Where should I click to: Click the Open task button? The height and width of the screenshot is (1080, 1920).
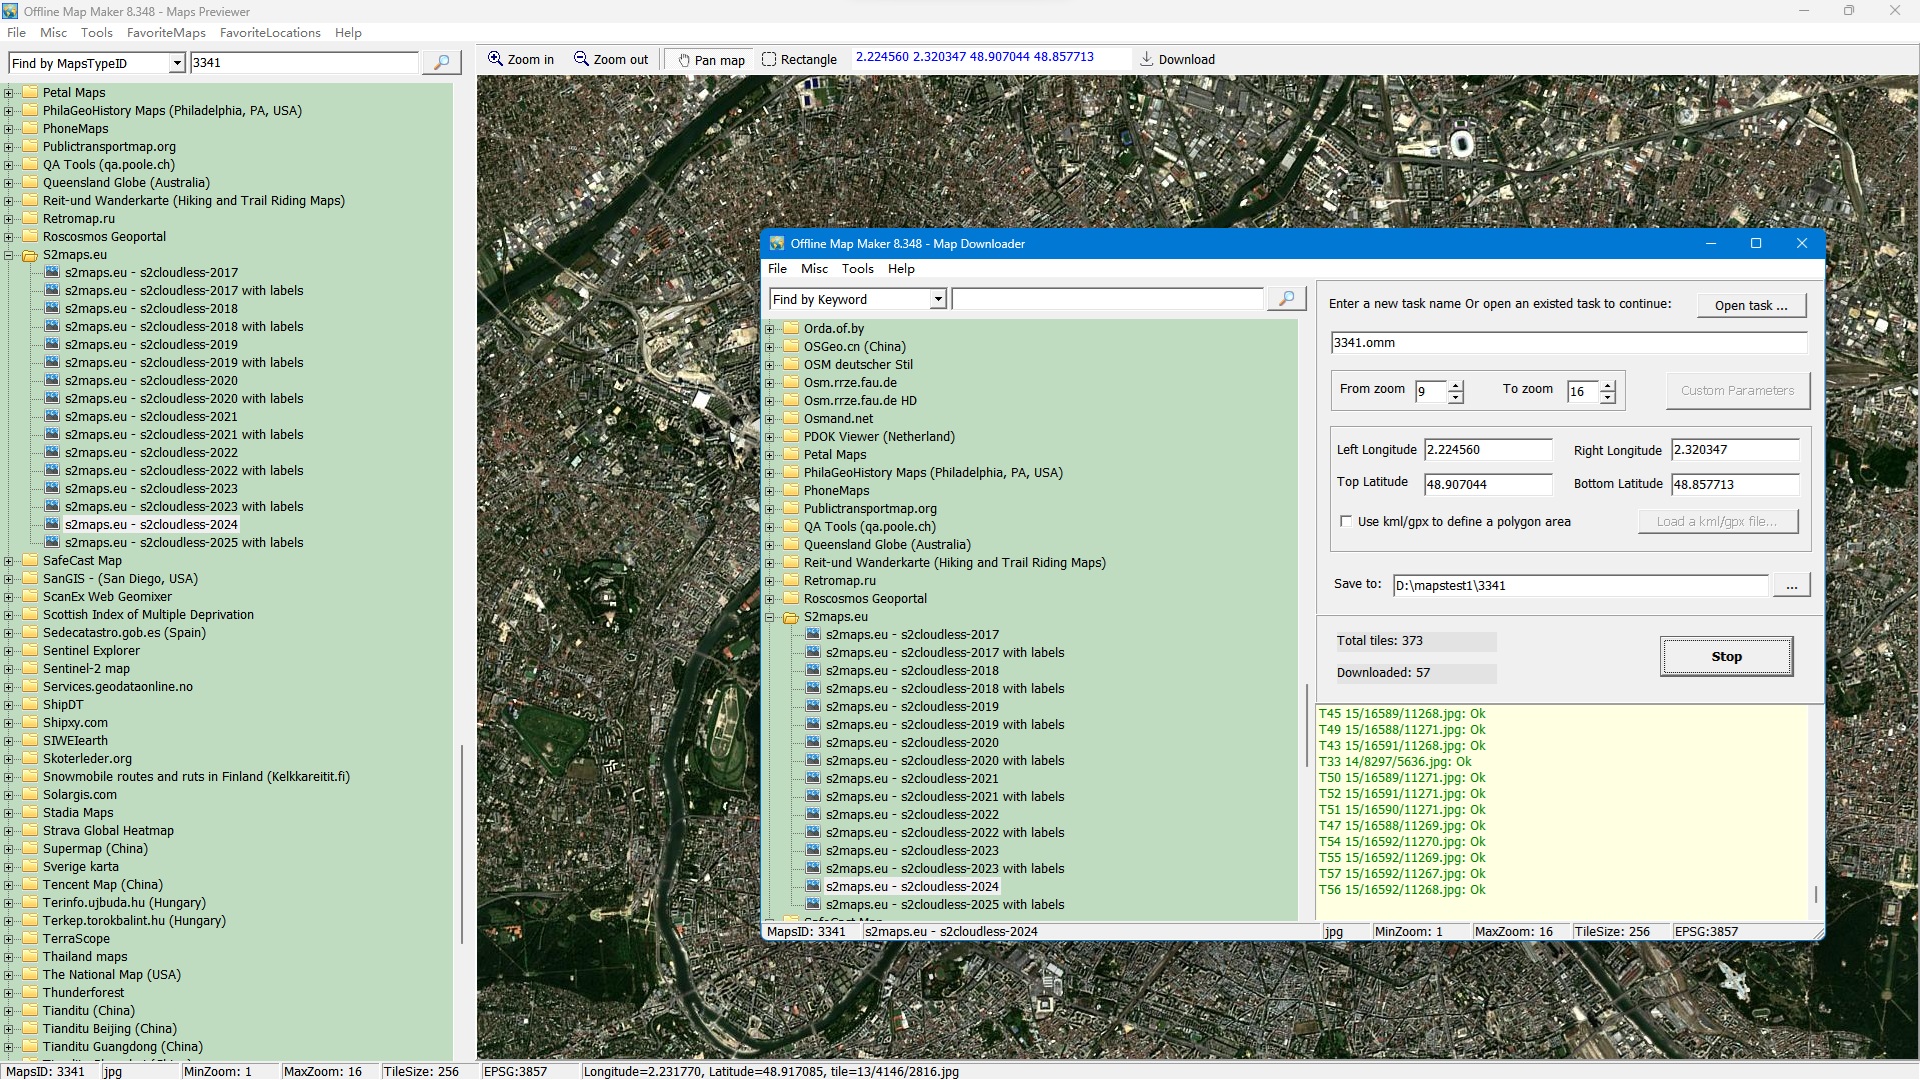[1750, 305]
